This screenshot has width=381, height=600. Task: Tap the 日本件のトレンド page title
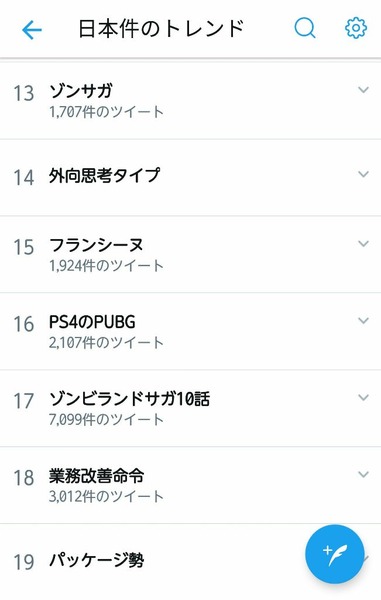(x=161, y=29)
